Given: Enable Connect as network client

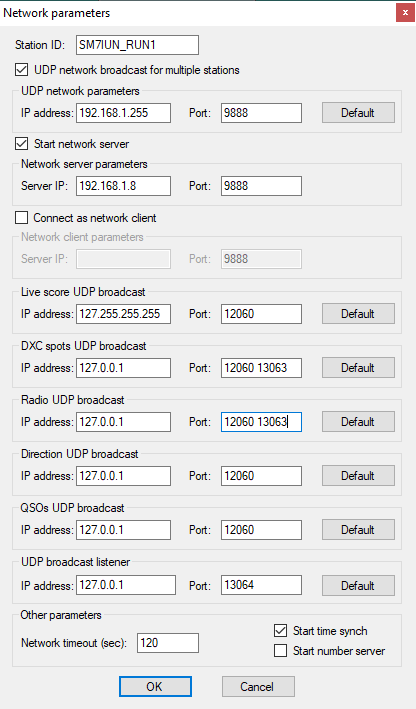Looking at the screenshot, I should pyautogui.click(x=21, y=217).
